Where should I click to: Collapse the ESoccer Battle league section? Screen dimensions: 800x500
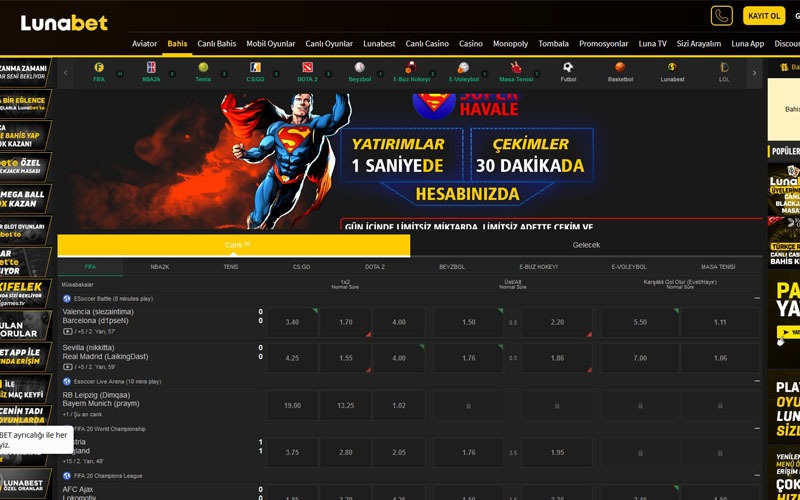point(757,298)
